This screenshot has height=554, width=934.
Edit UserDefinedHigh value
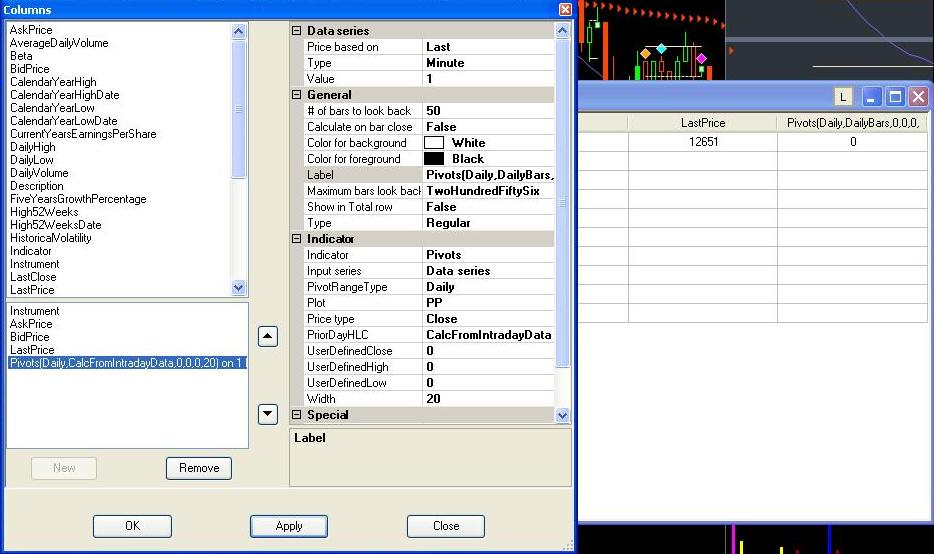(488, 367)
